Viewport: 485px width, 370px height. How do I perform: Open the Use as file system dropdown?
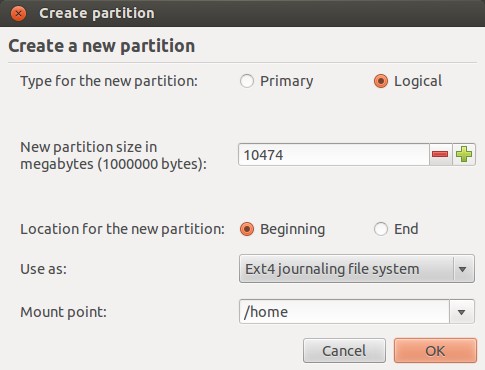click(357, 269)
